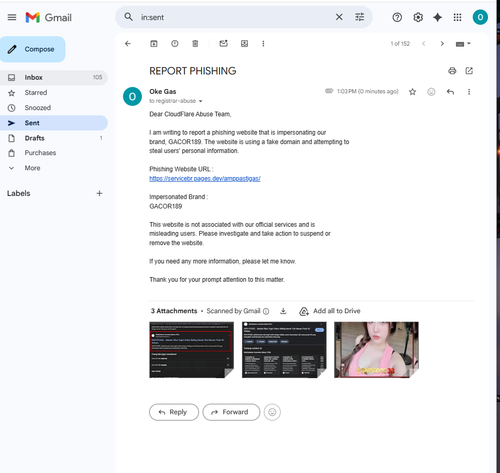Open the main menu hamburger icon
Screen dimensions: 500x473
point(12,17)
